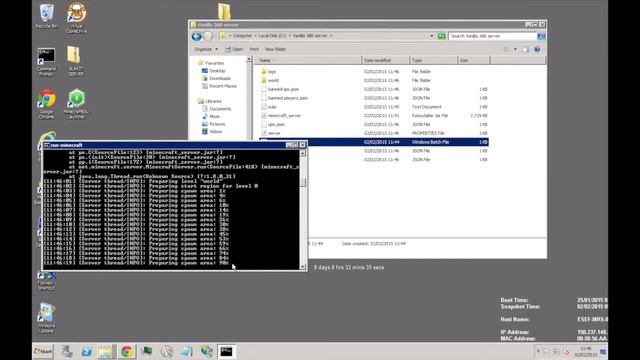
Task: Open Windows Explorer taskbar icon
Action: 106,351
